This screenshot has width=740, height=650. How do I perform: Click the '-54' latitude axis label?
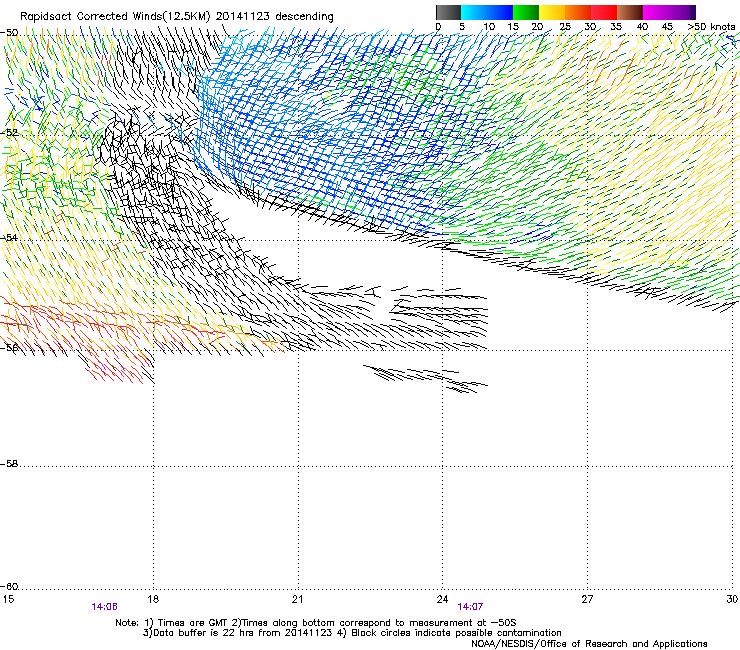(9, 237)
